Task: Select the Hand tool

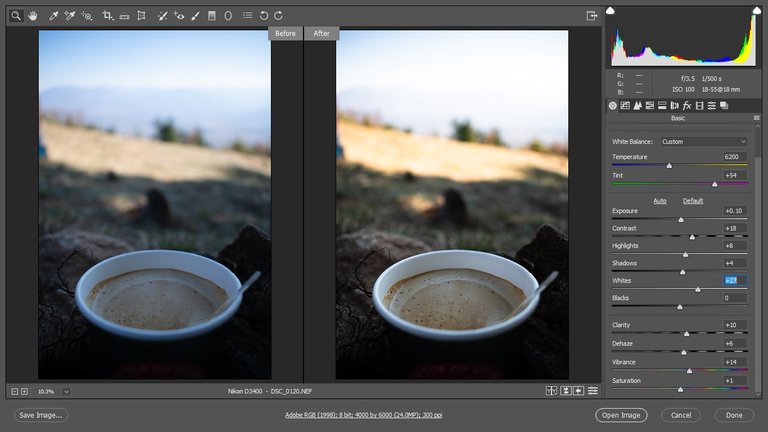Action: 33,16
